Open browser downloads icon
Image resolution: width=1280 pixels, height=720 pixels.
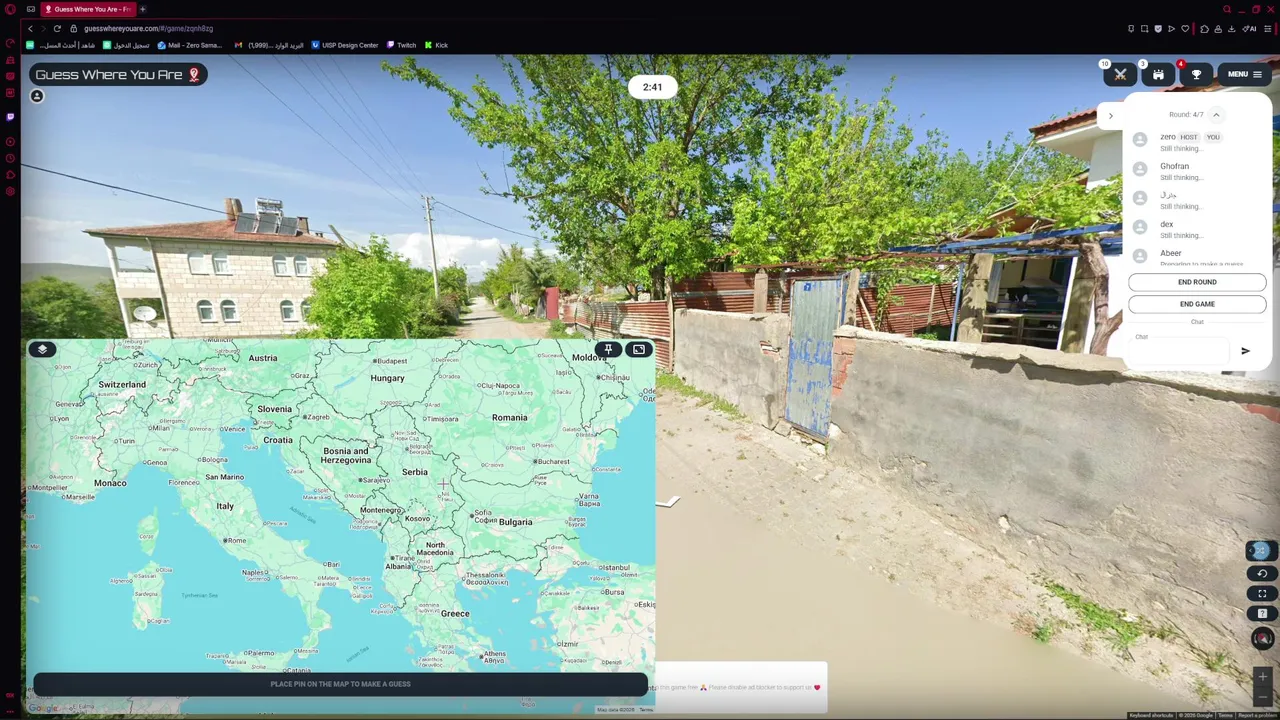coord(1233,29)
